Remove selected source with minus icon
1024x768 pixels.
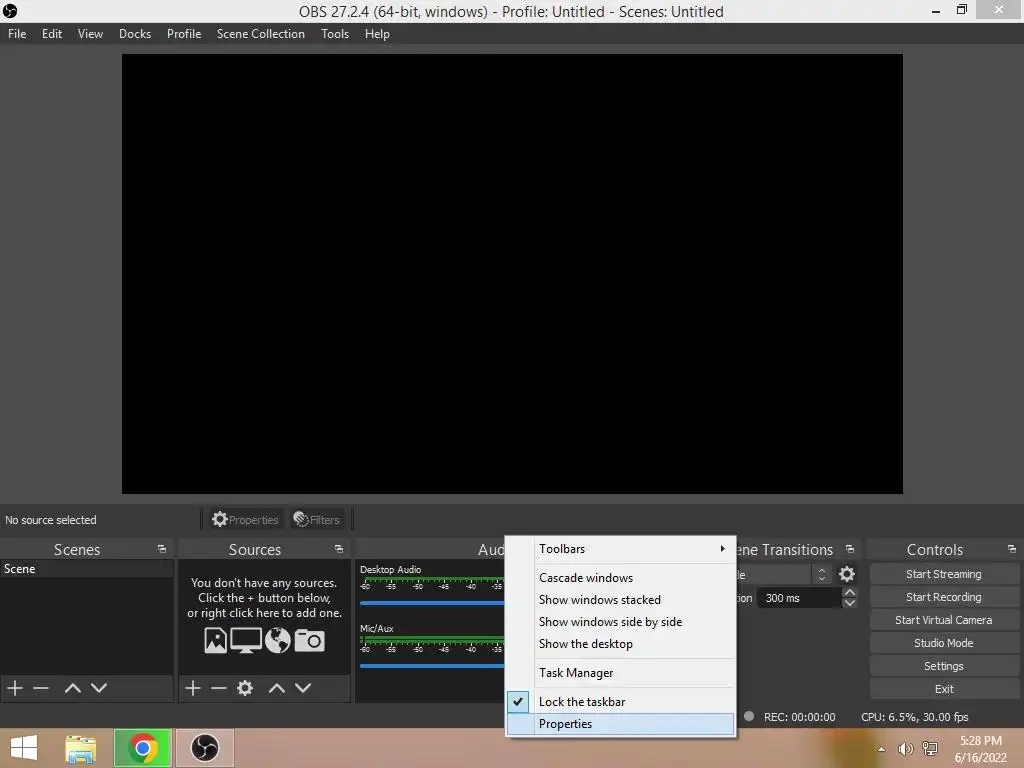pos(219,688)
